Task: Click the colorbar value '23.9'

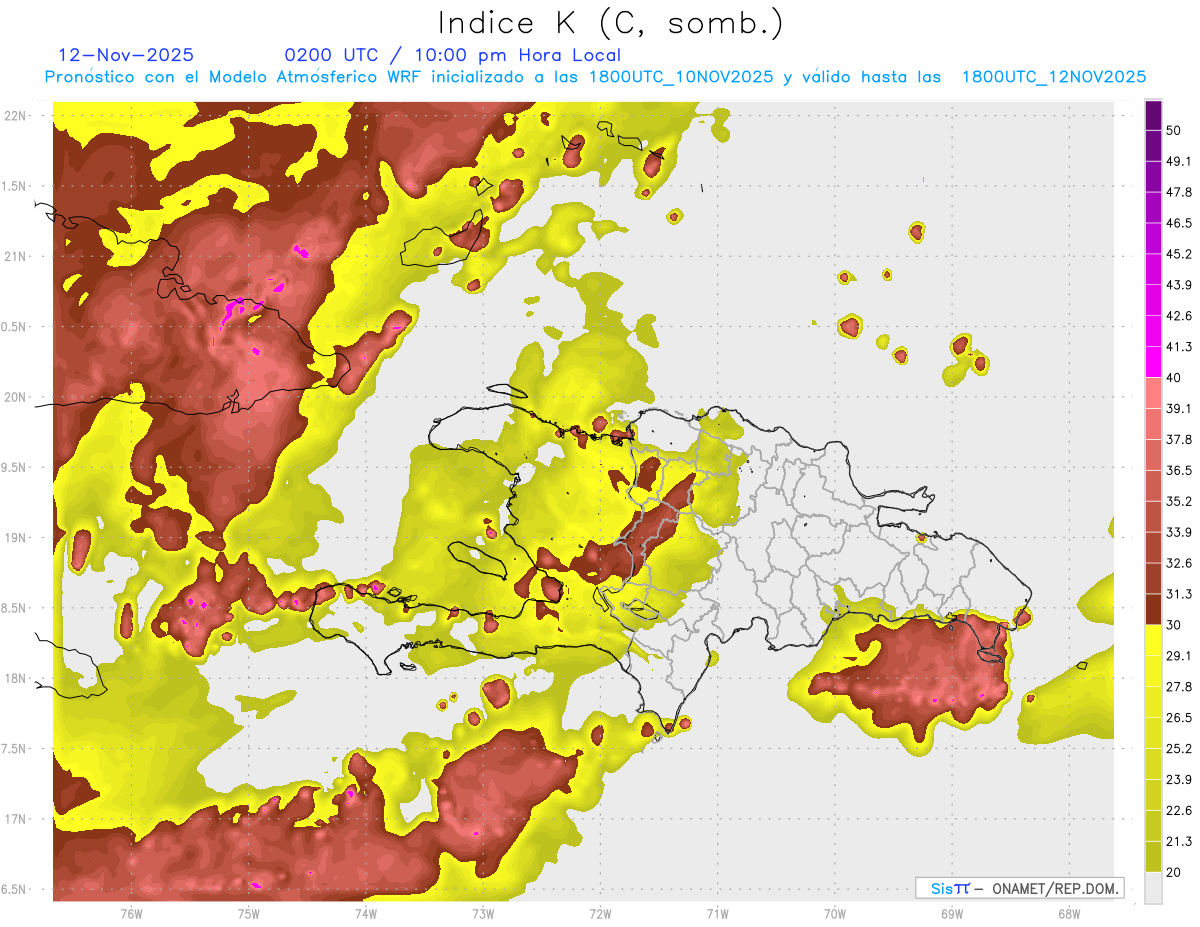Action: click(x=1178, y=780)
